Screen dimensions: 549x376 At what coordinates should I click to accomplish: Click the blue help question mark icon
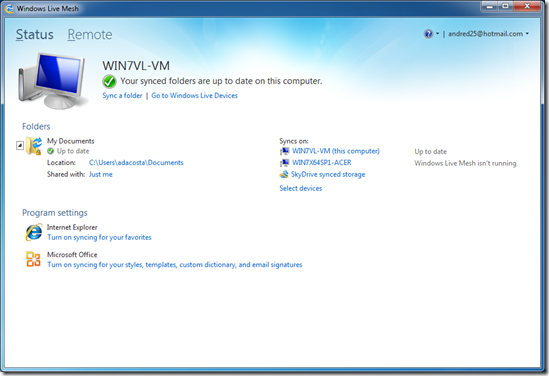[x=428, y=34]
